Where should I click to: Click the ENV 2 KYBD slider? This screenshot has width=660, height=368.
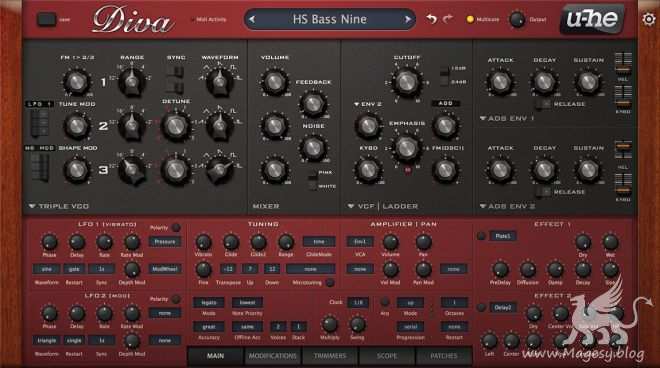623,184
